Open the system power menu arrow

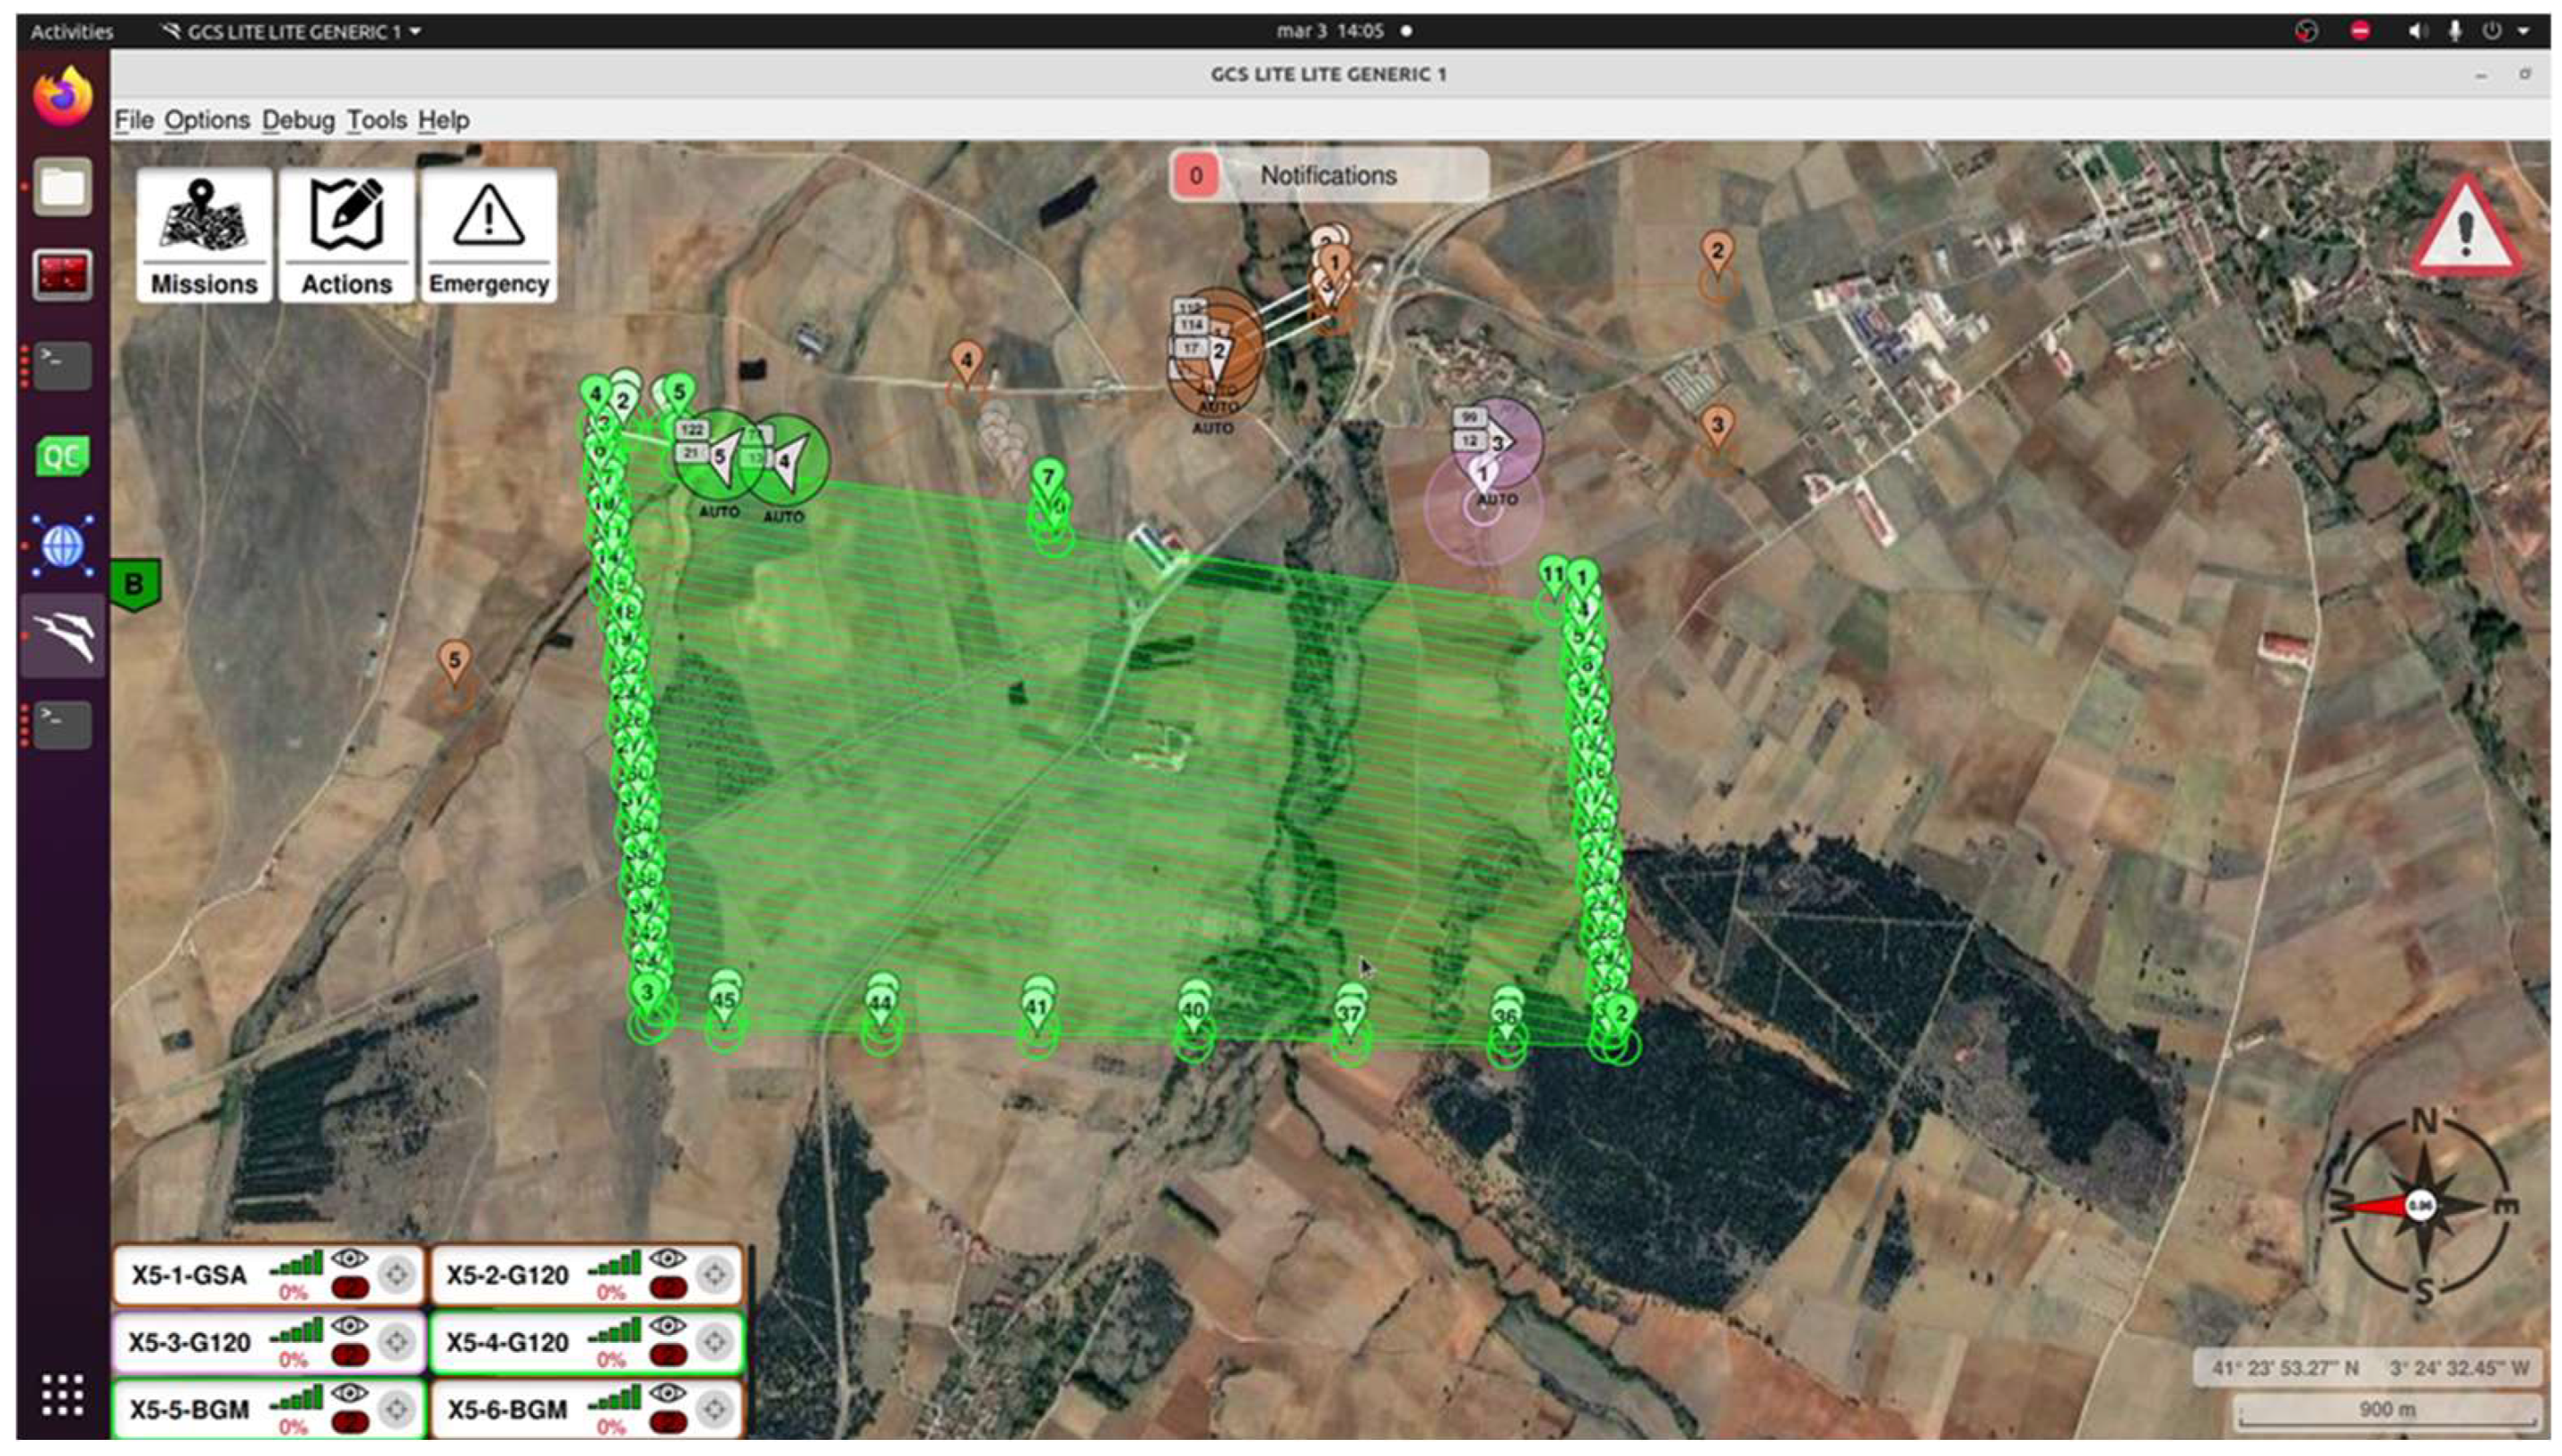click(2523, 31)
